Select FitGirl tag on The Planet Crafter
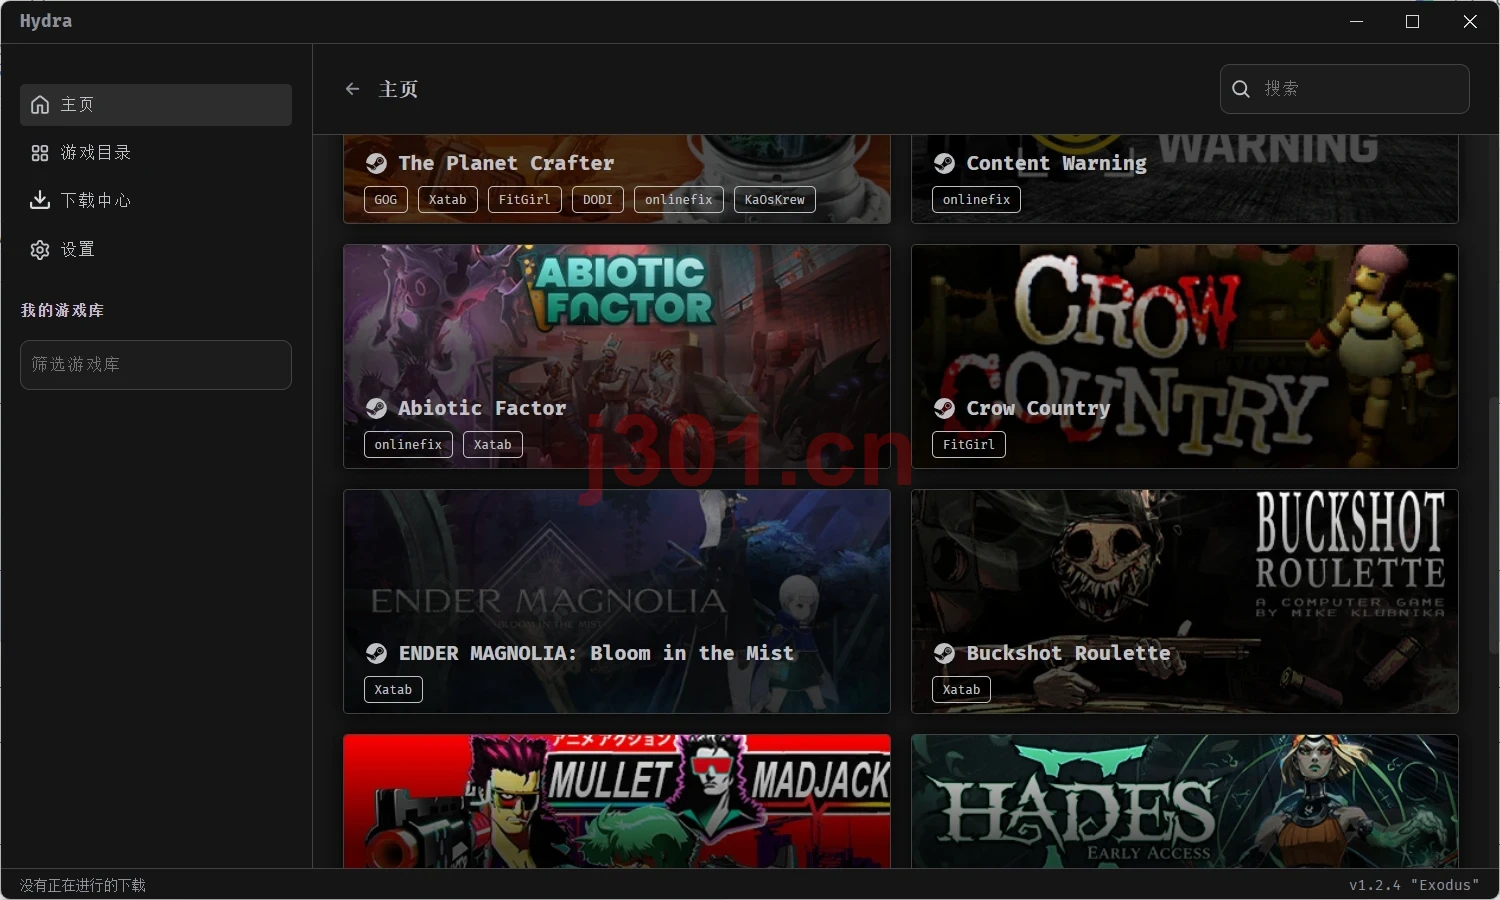This screenshot has width=1500, height=900. point(525,200)
